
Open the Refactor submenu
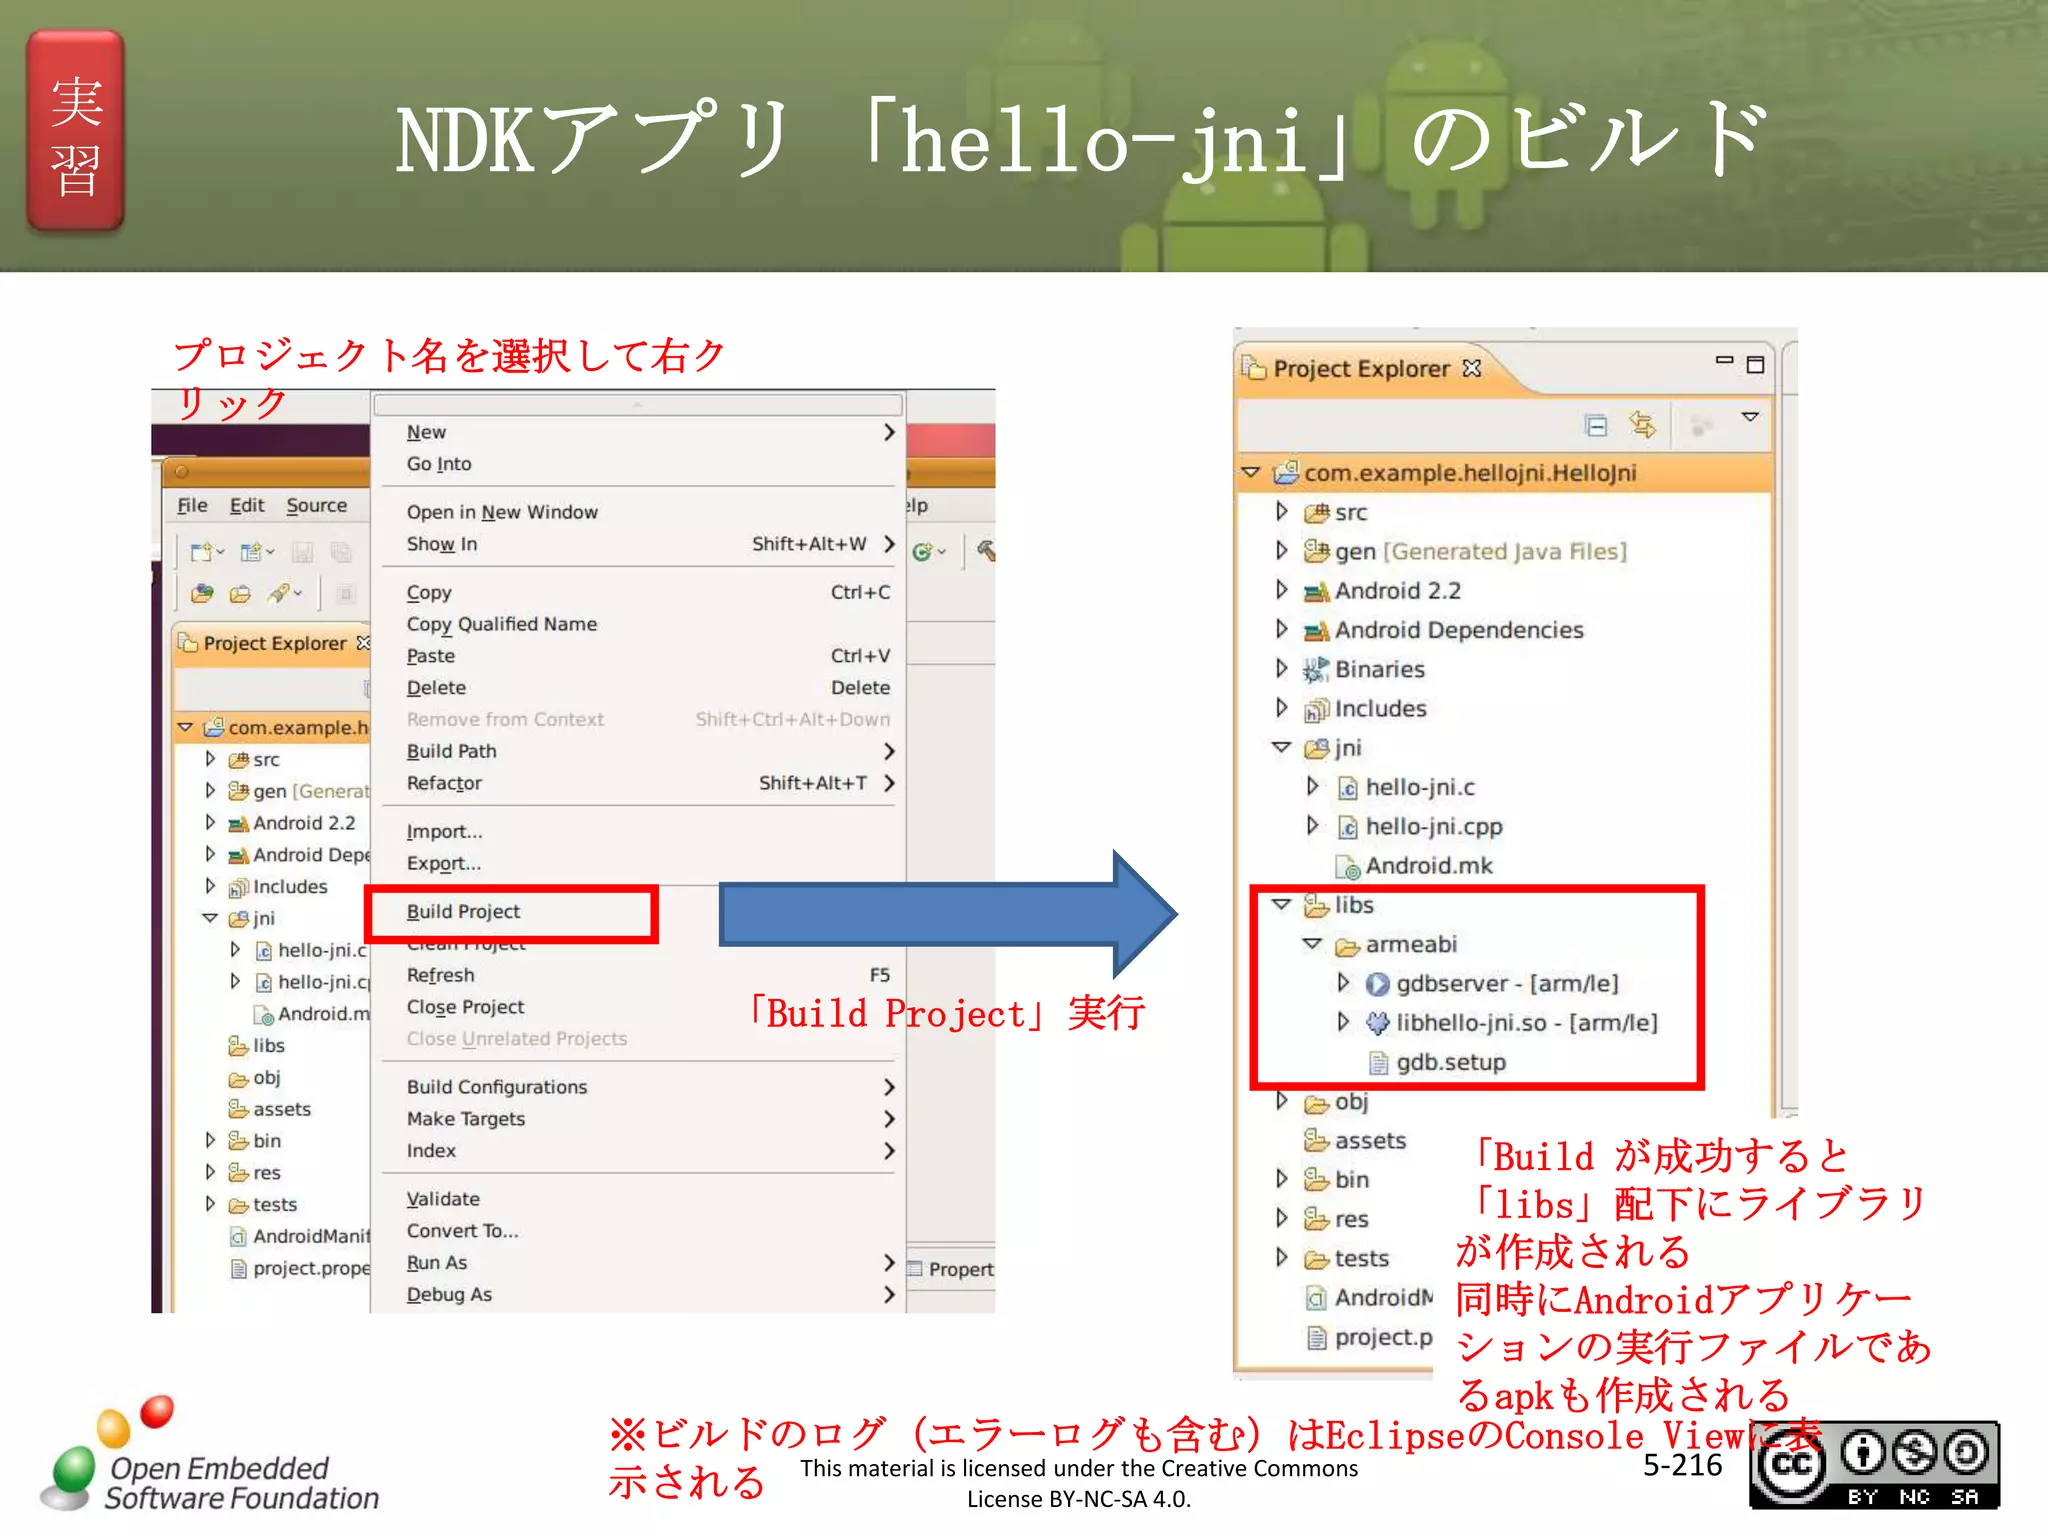pos(639,783)
